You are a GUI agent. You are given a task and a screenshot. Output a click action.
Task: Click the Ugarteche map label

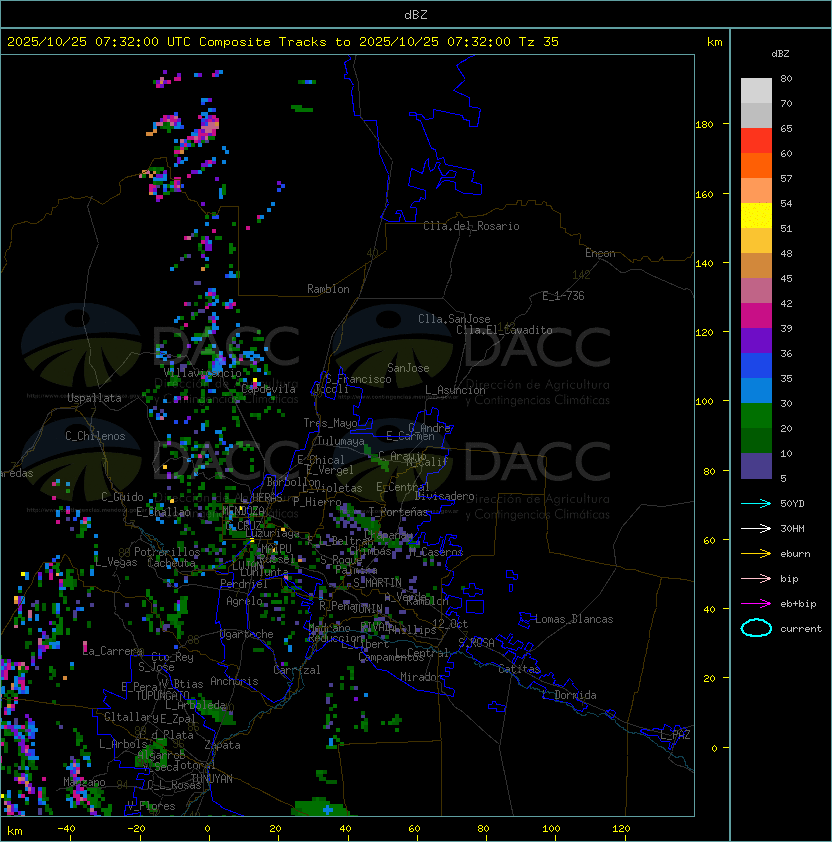247,634
